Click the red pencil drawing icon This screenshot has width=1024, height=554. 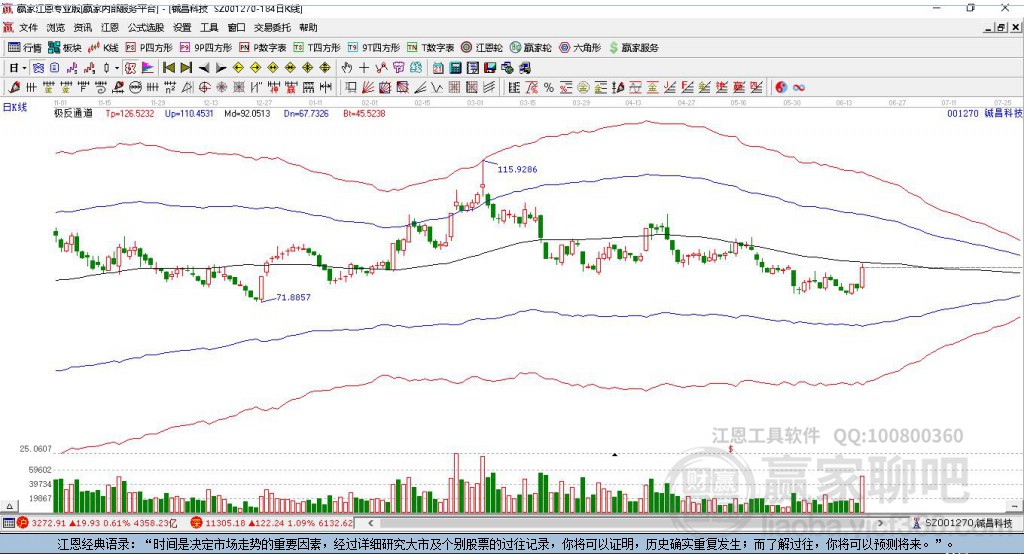(14, 88)
